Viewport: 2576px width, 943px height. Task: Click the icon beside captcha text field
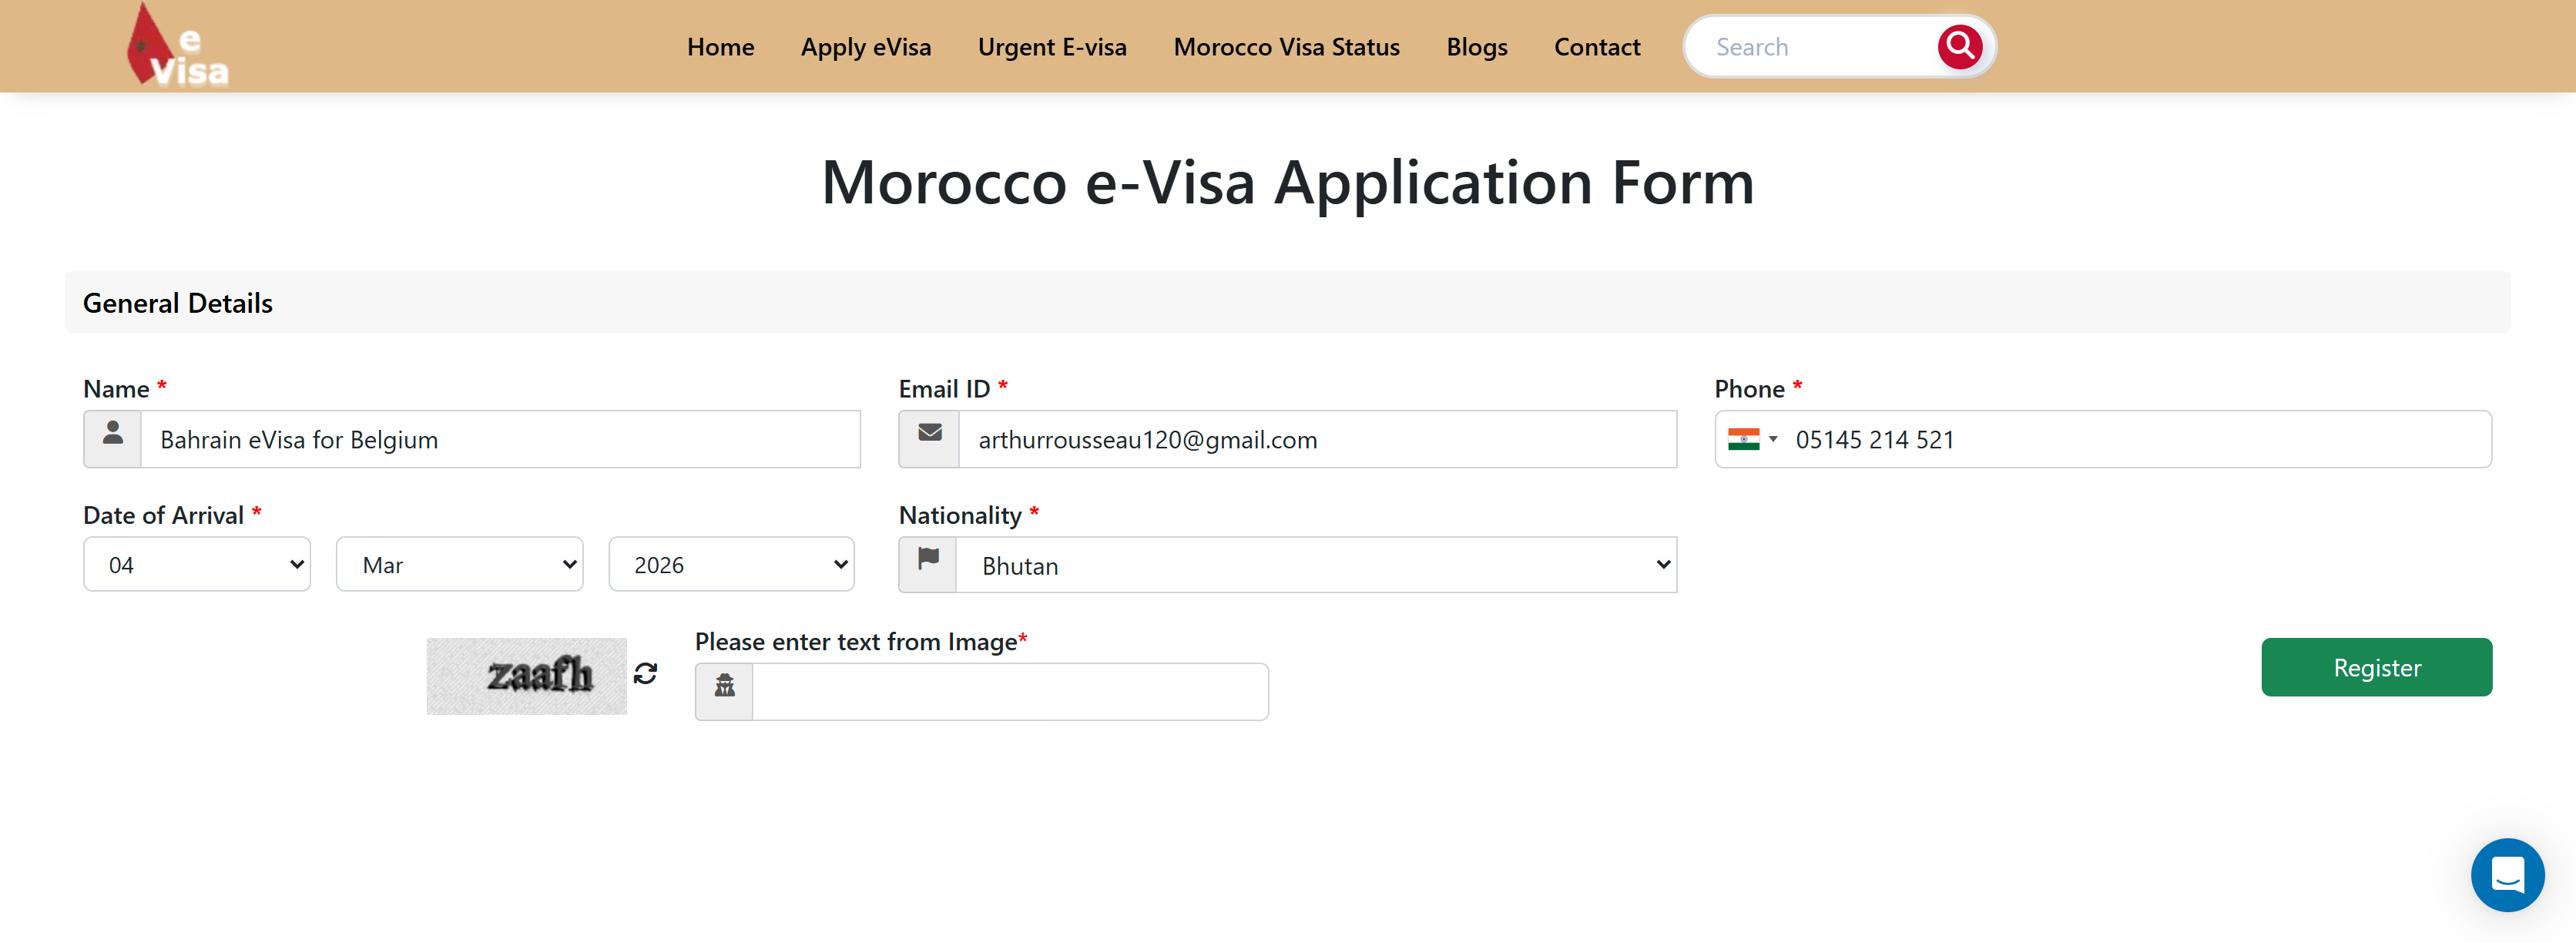[725, 691]
